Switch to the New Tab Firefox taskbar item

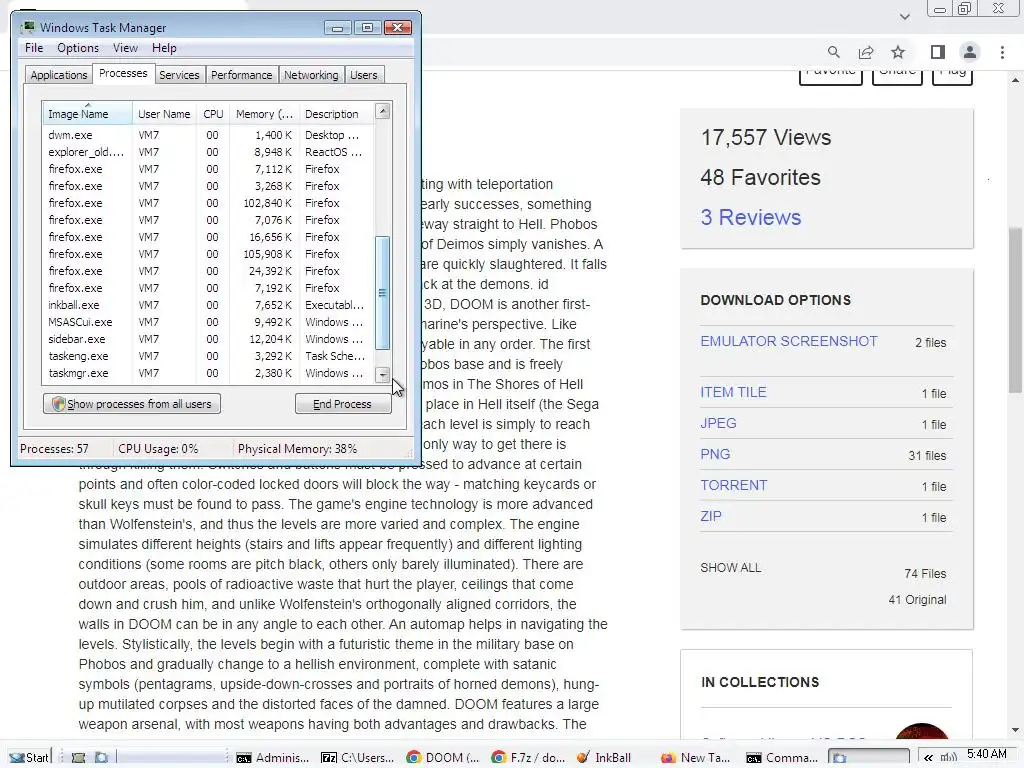coord(696,758)
